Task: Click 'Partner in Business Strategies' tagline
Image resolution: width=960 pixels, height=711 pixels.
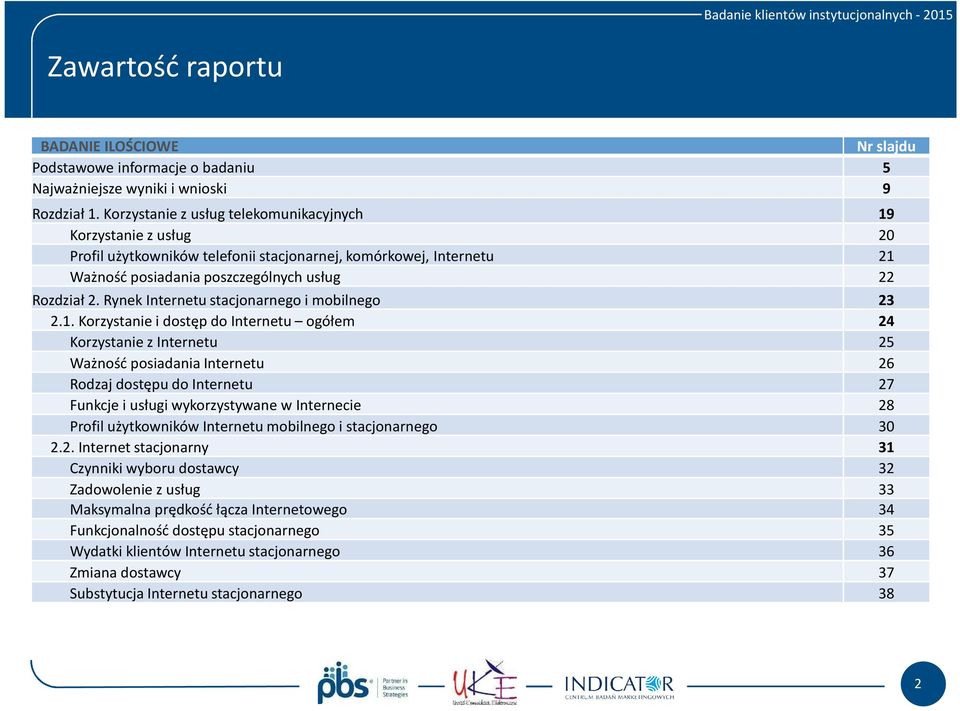Action: click(395, 687)
